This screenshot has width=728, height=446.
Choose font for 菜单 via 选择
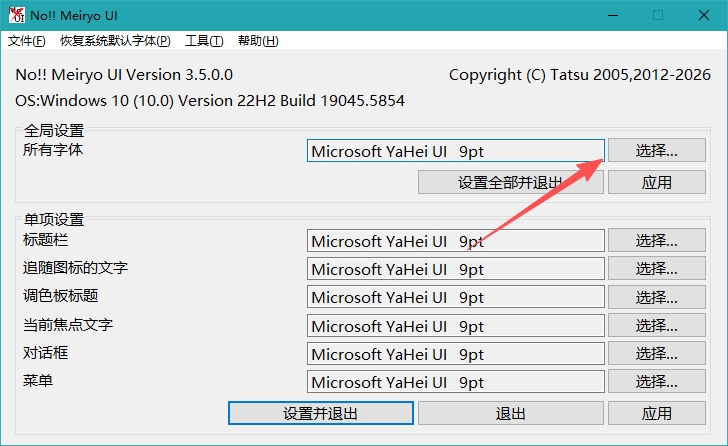coord(656,381)
